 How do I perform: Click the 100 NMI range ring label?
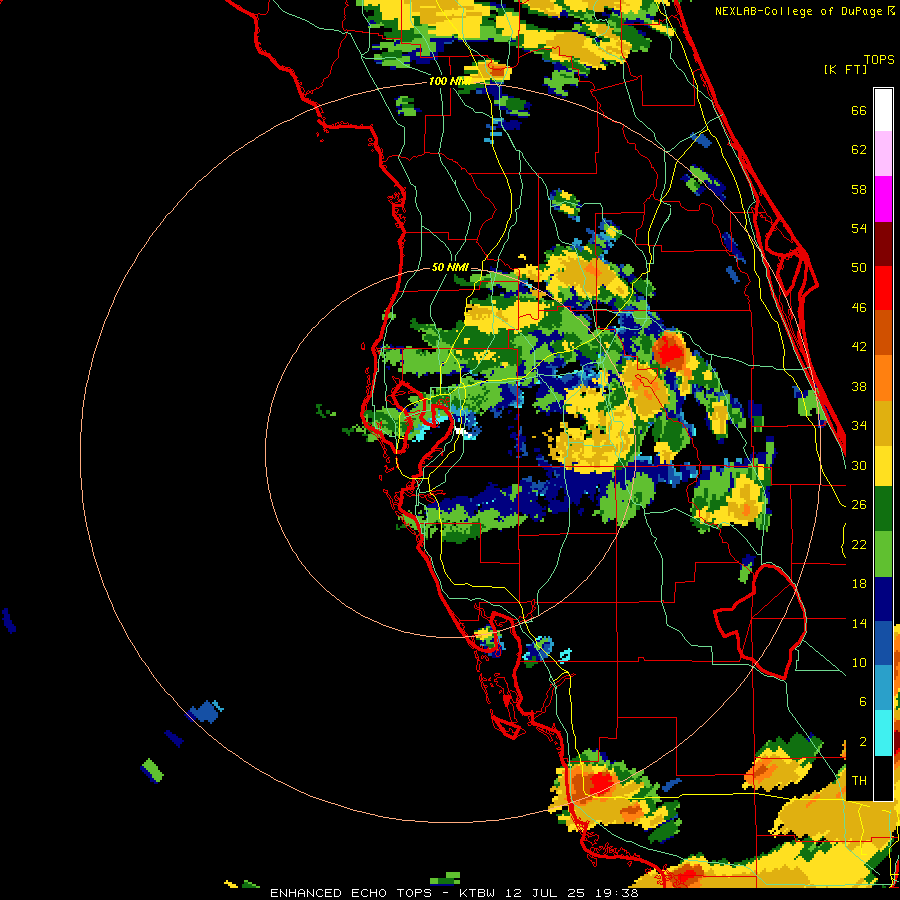[449, 81]
